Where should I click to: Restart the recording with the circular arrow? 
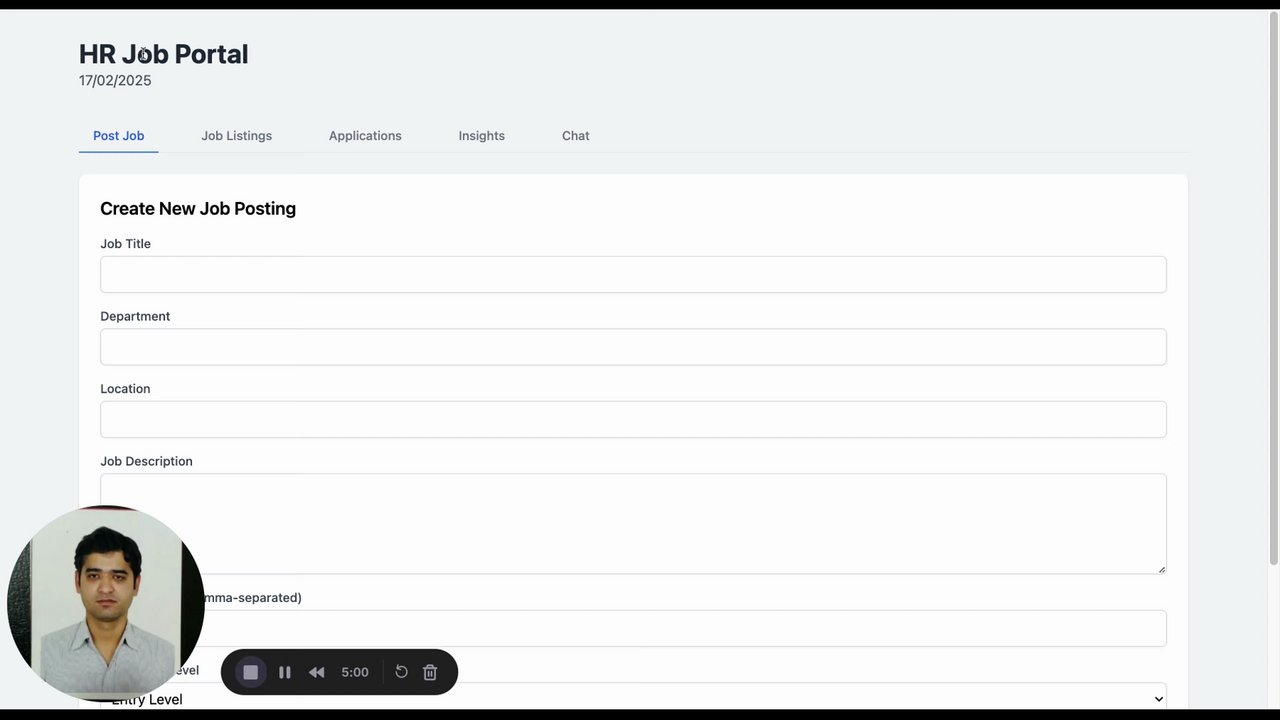point(401,672)
